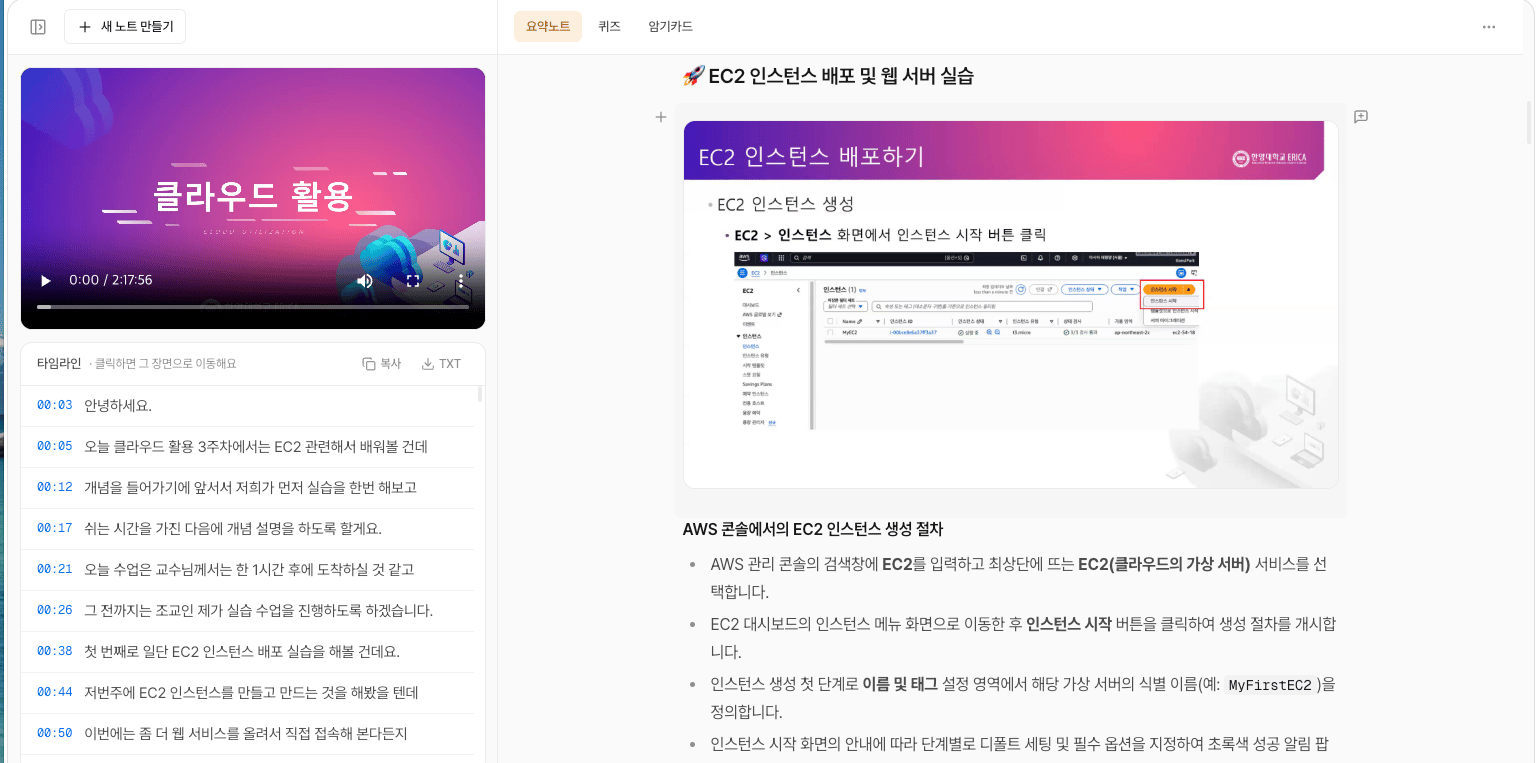Add a comment to the slide block
Screen dimensions: 1537x763
(x=1361, y=117)
